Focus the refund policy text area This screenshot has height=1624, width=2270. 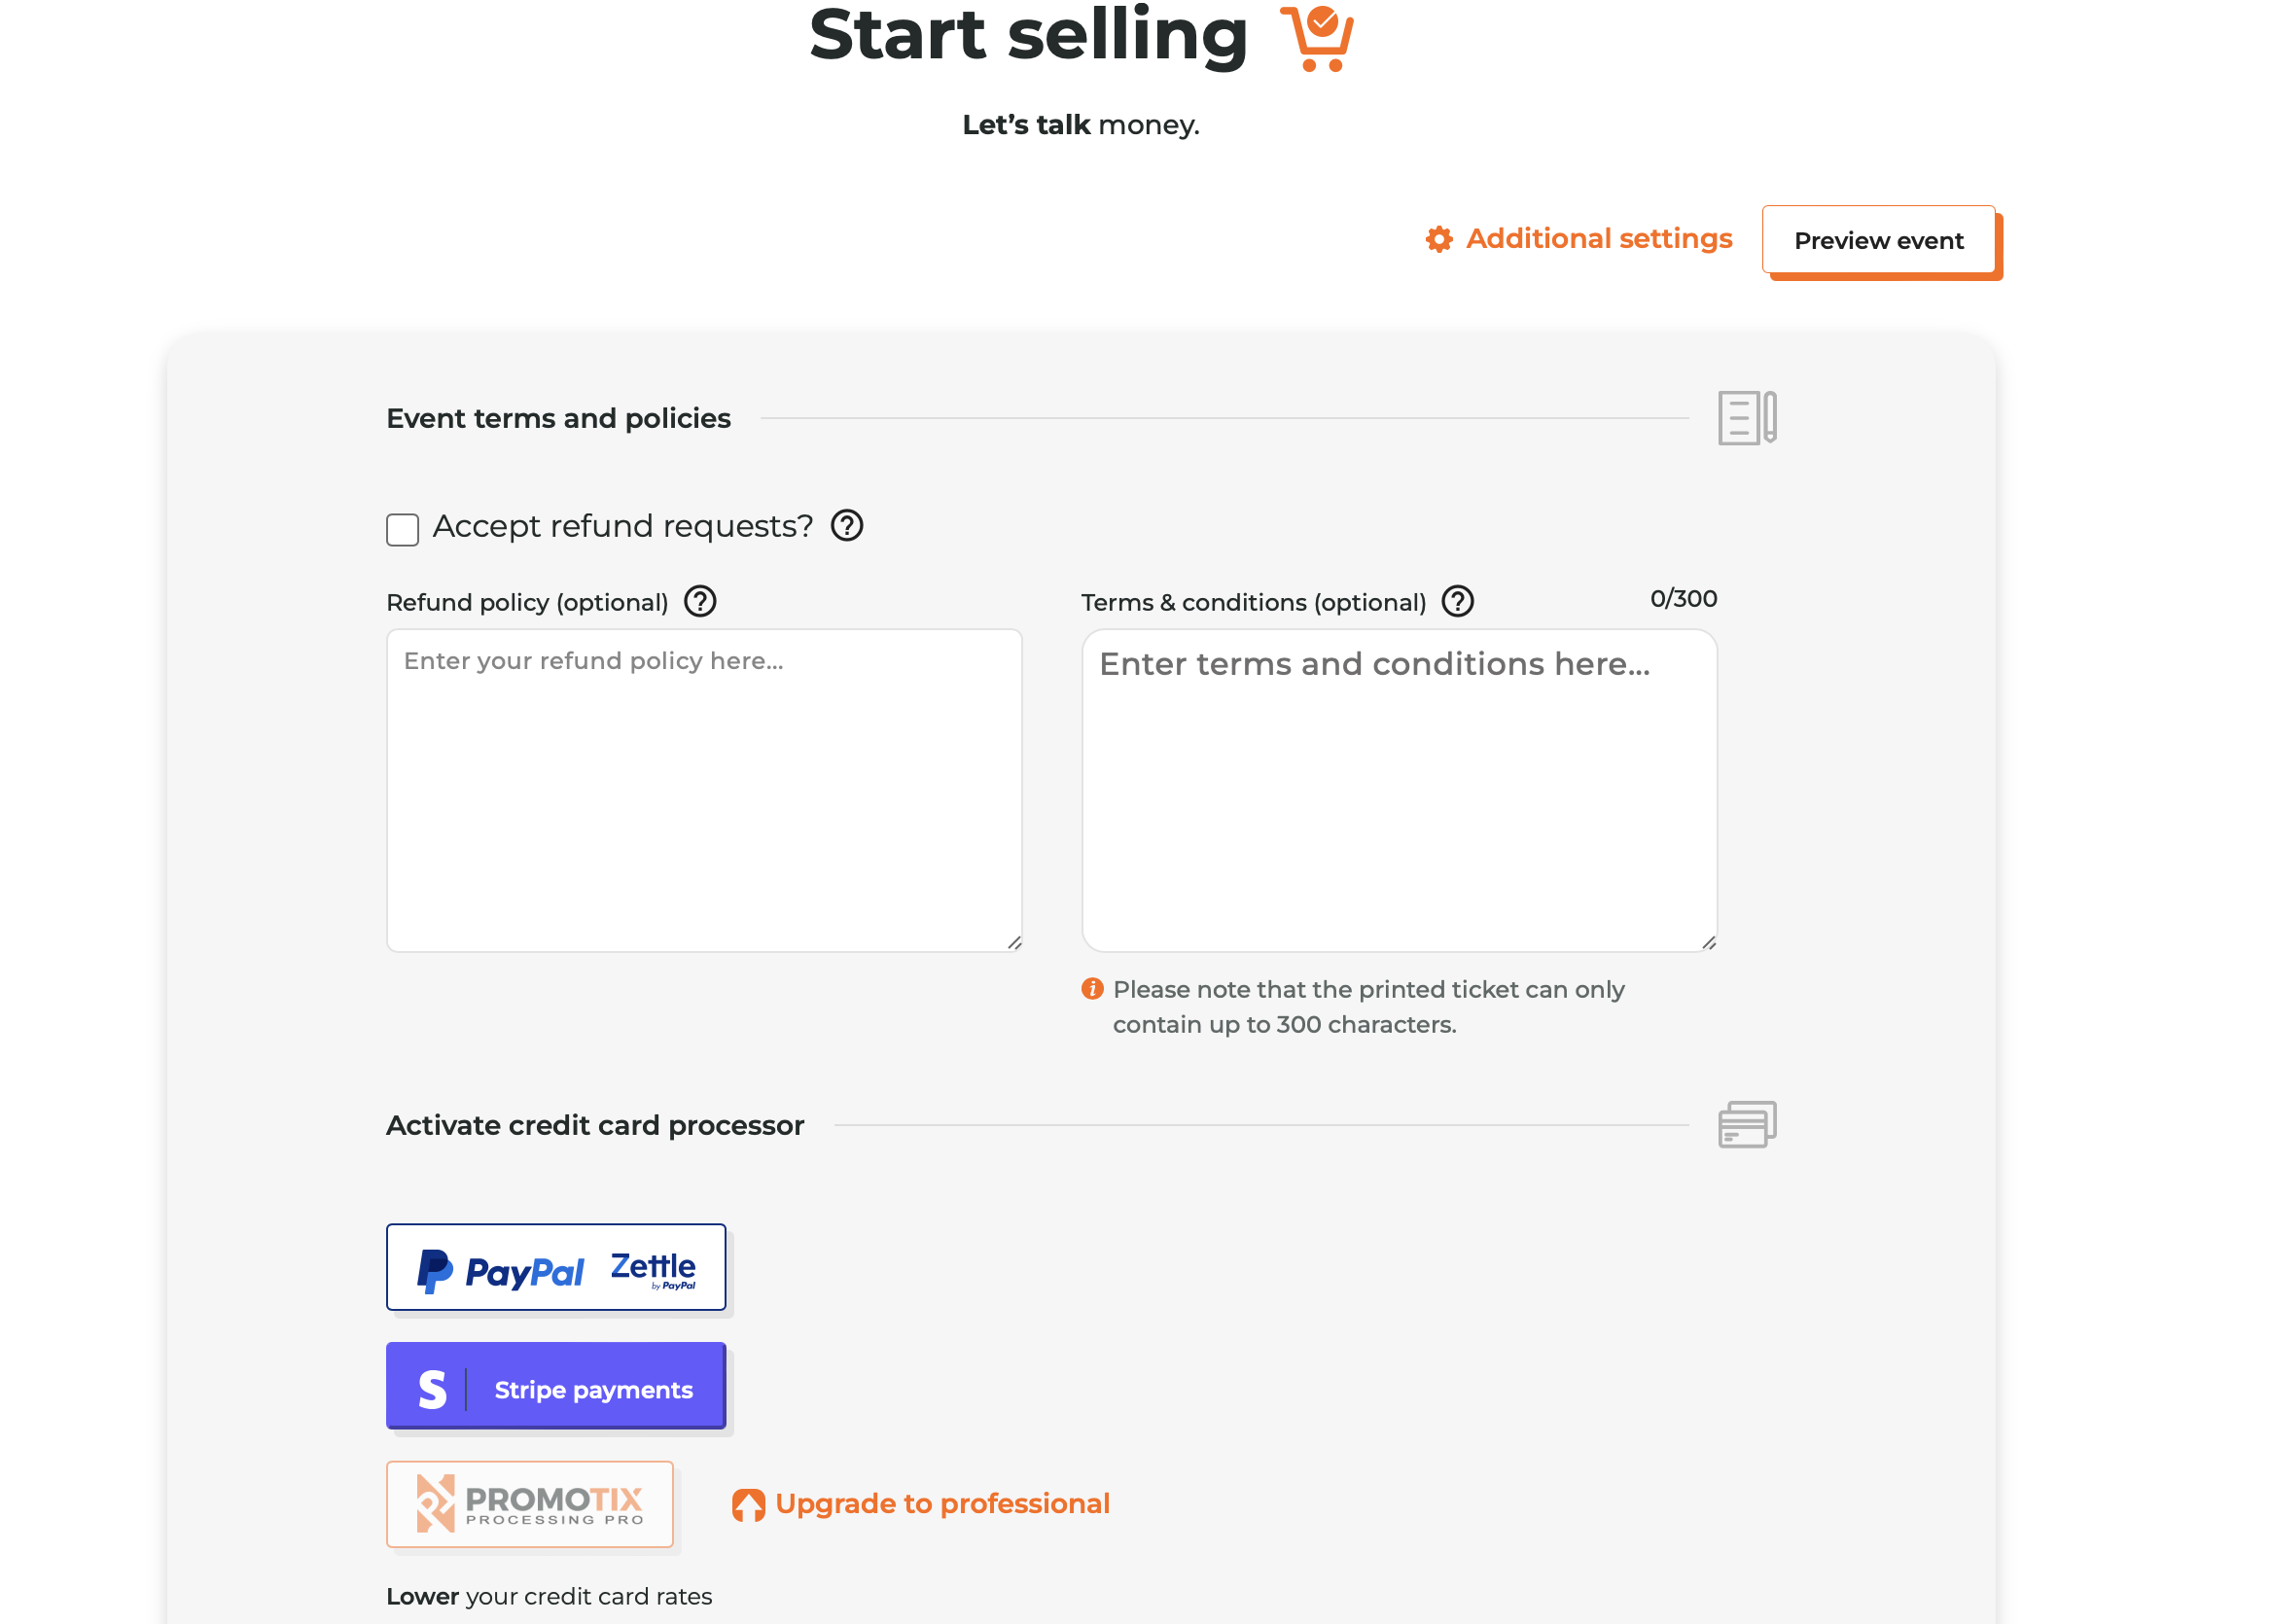[x=704, y=790]
